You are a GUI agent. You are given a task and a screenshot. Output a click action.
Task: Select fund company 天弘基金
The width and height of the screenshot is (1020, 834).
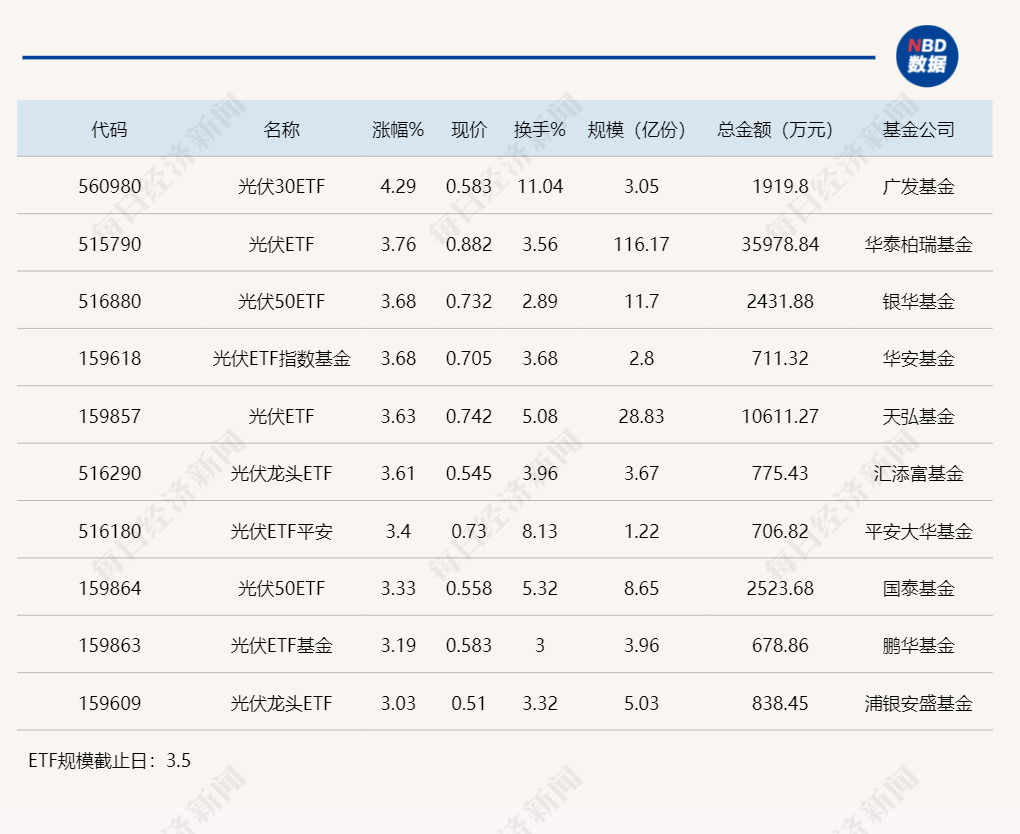(919, 416)
